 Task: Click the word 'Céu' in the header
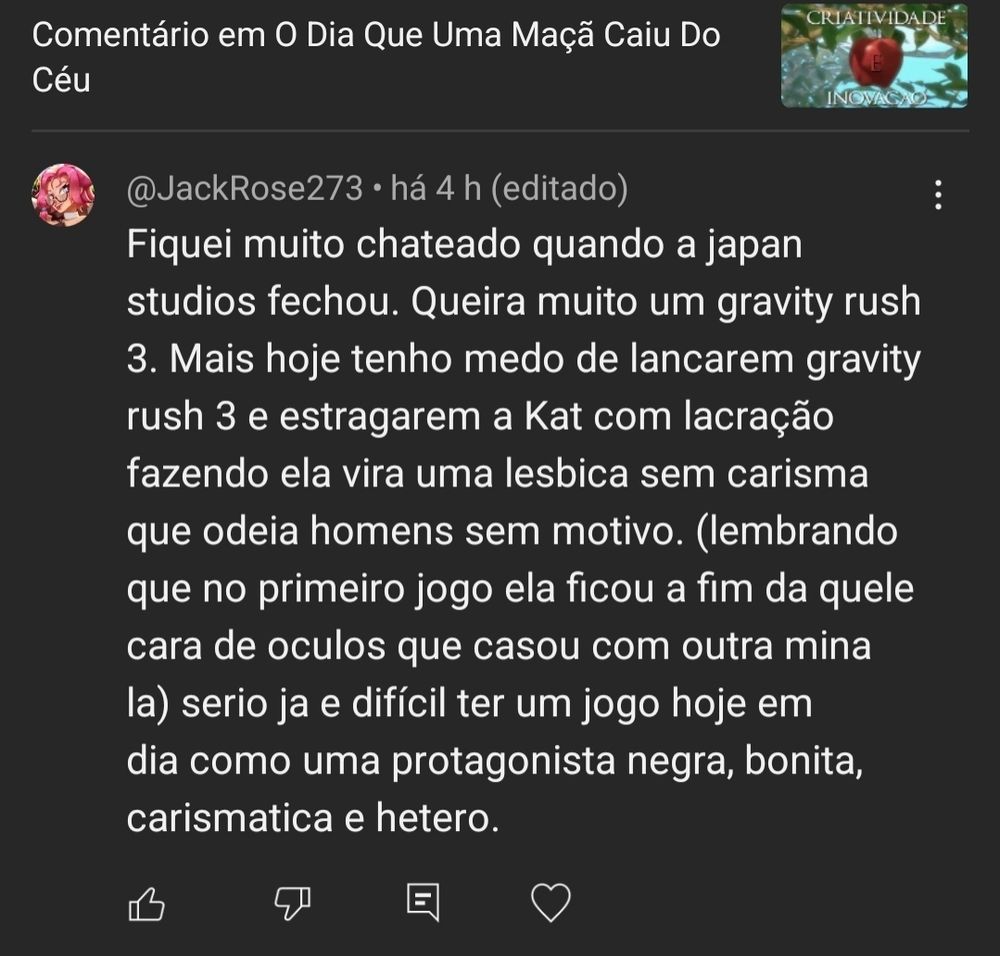coord(61,80)
